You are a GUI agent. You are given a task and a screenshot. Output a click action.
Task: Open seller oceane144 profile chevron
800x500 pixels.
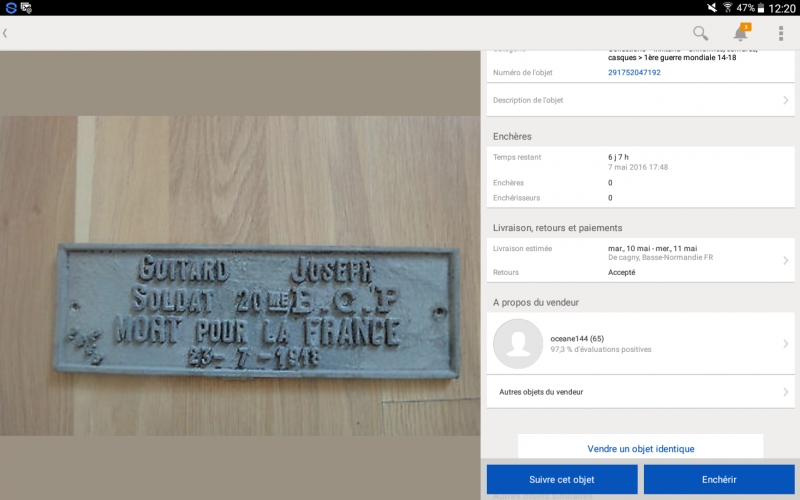785,344
